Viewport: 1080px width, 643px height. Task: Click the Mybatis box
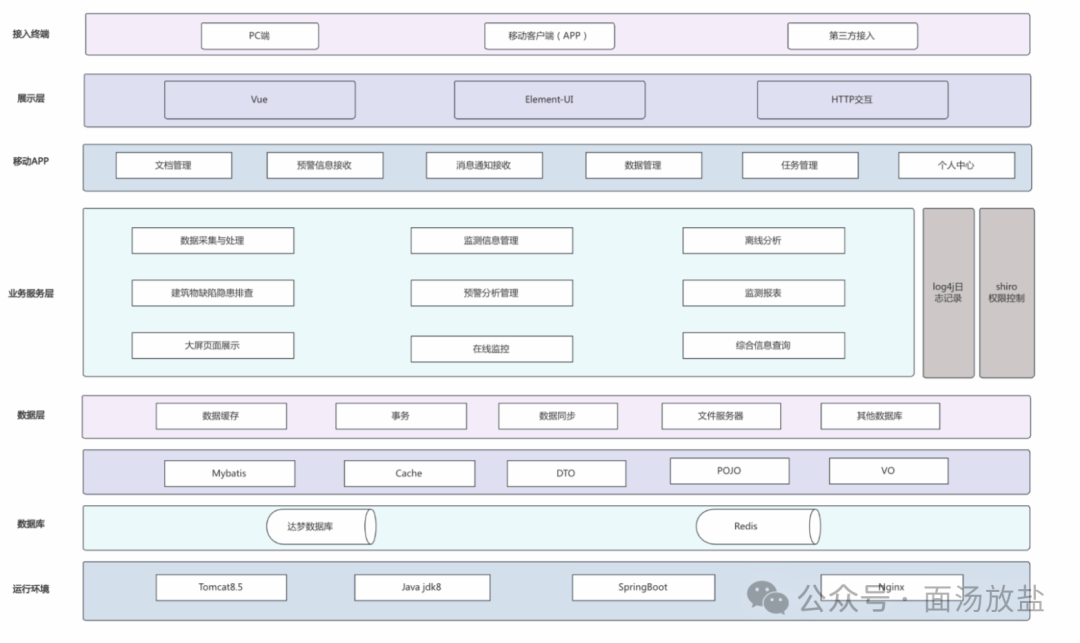tap(229, 474)
